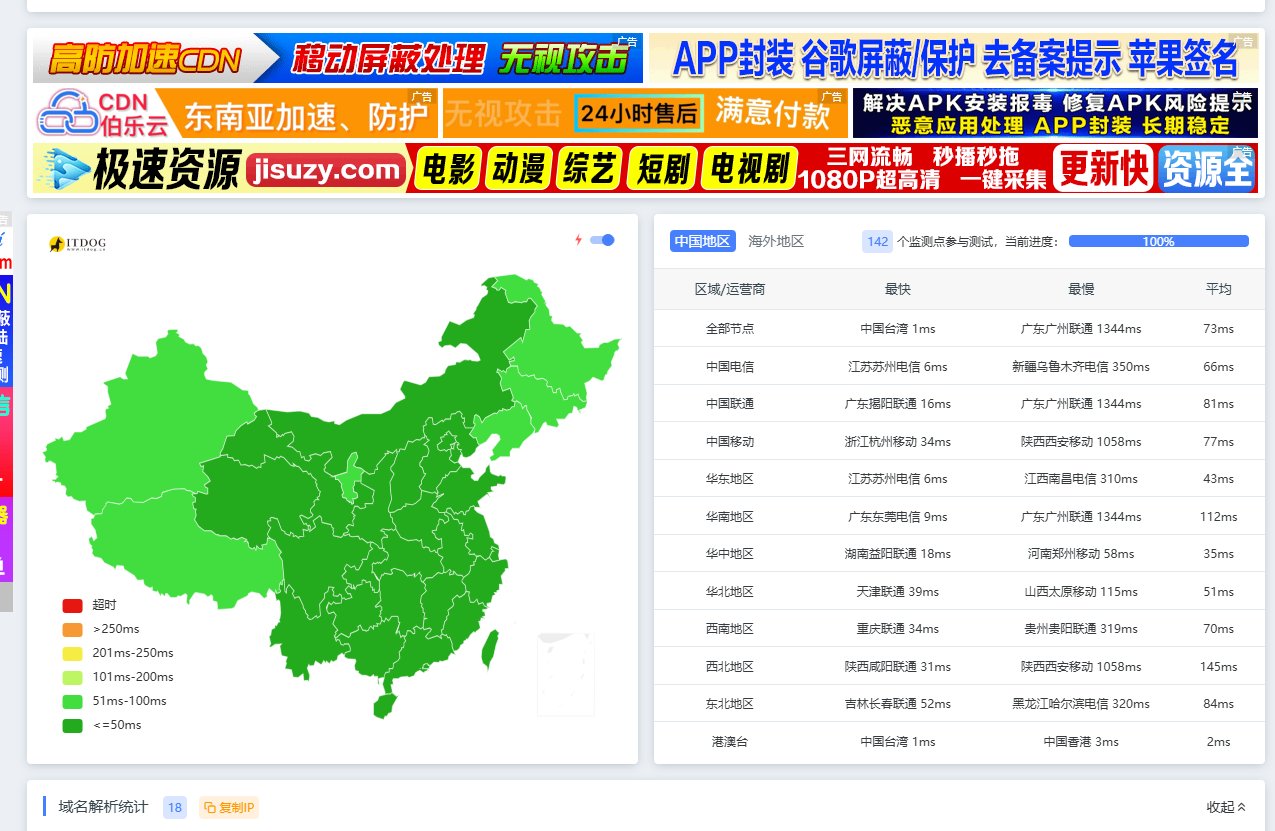Click Taiwan island on the map

pos(490,648)
